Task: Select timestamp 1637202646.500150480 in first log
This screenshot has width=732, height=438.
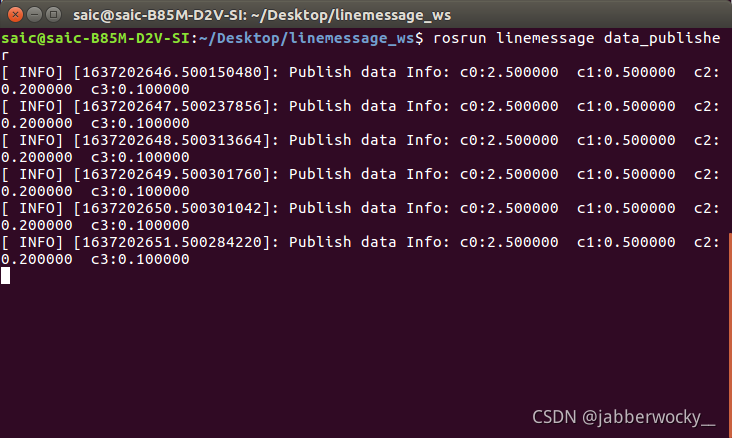Action: pos(172,72)
